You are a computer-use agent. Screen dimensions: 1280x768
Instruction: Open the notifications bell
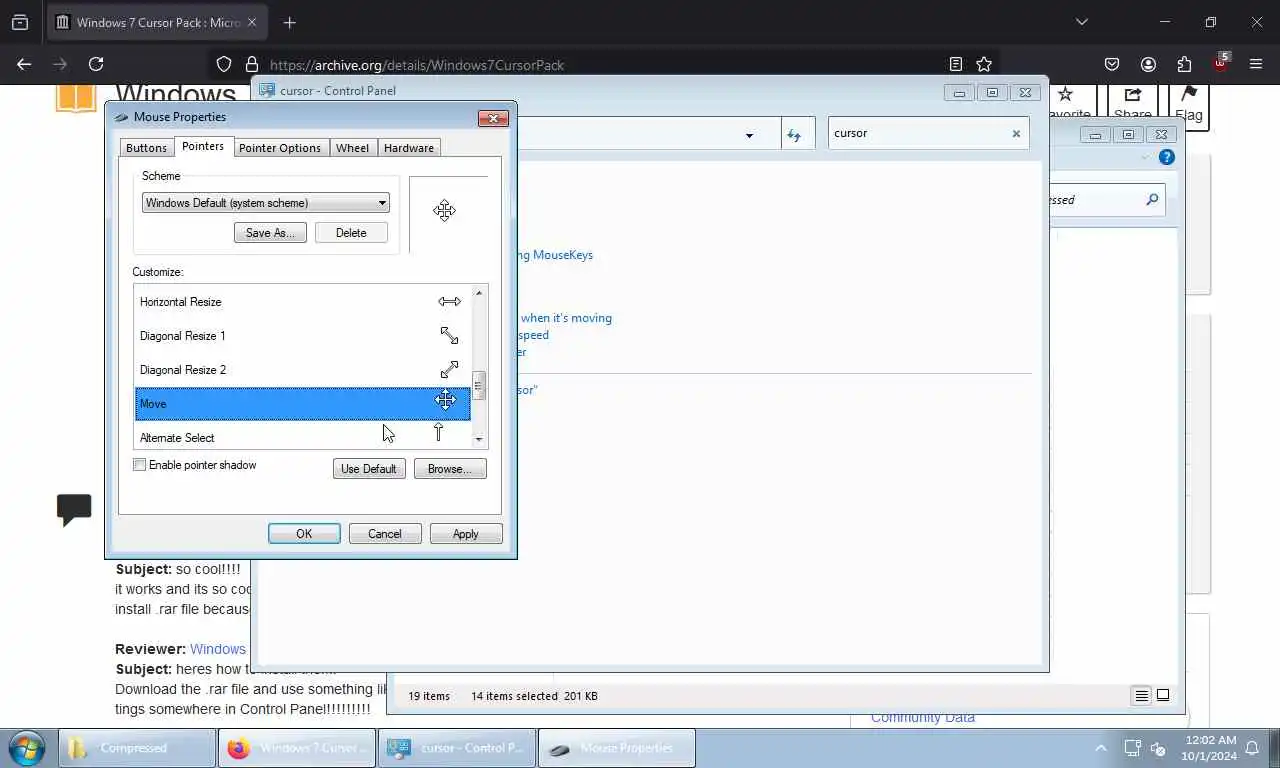pyautogui.click(x=1252, y=748)
